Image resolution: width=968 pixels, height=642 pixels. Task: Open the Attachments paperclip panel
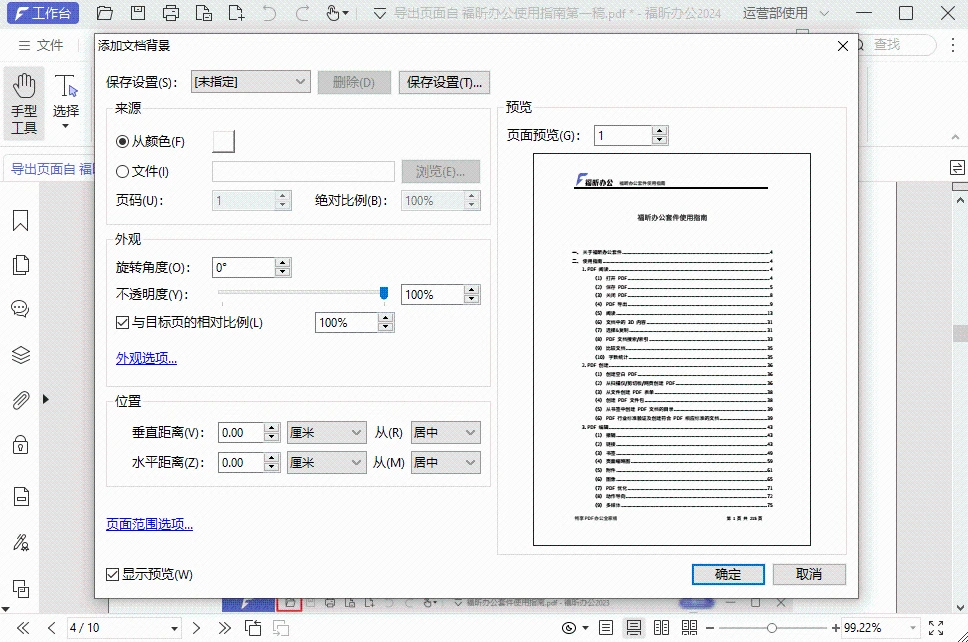(20, 400)
